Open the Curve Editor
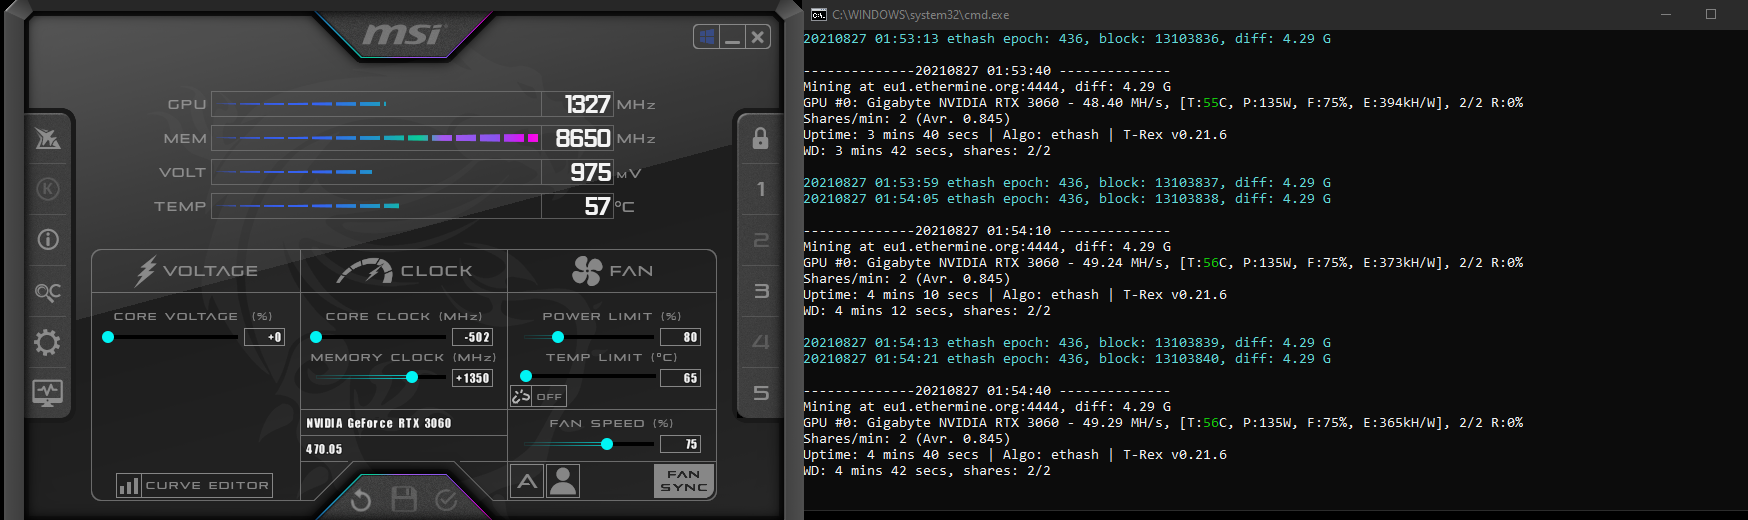This screenshot has width=1748, height=520. pos(194,485)
